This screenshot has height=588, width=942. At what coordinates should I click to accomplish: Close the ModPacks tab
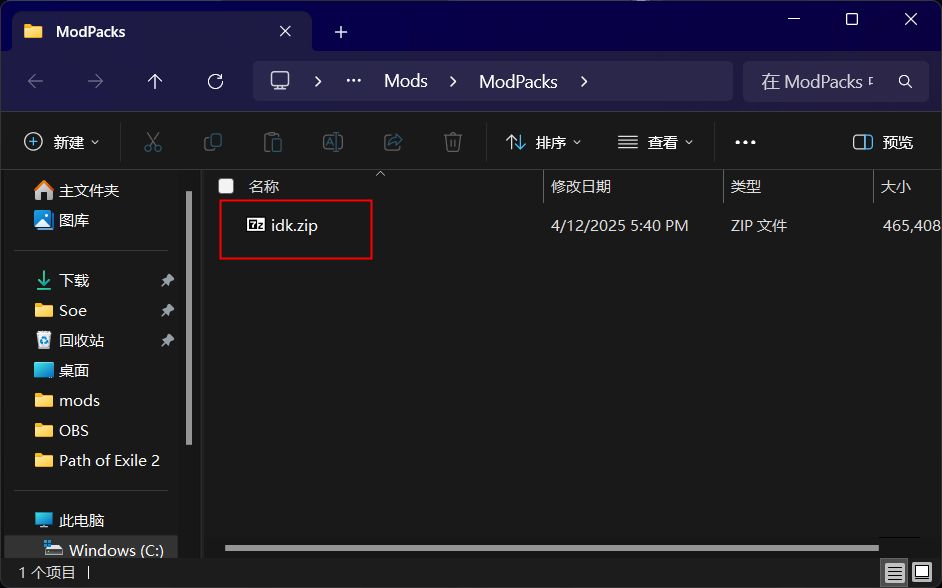(x=285, y=31)
